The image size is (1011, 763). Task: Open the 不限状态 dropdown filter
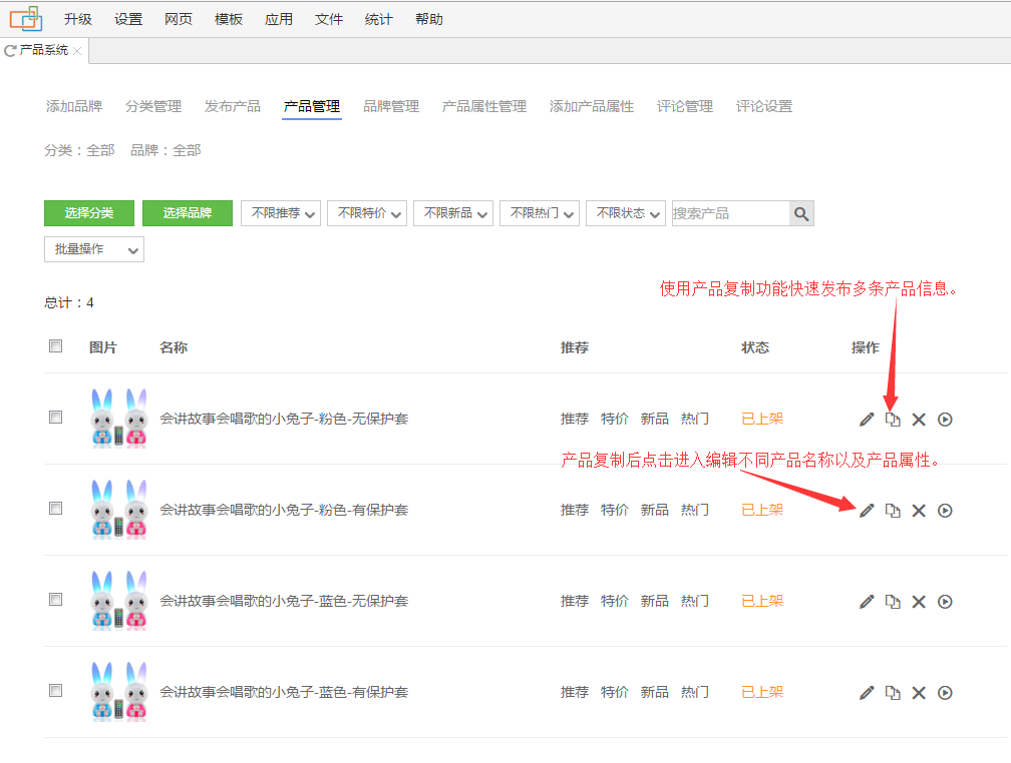(625, 213)
